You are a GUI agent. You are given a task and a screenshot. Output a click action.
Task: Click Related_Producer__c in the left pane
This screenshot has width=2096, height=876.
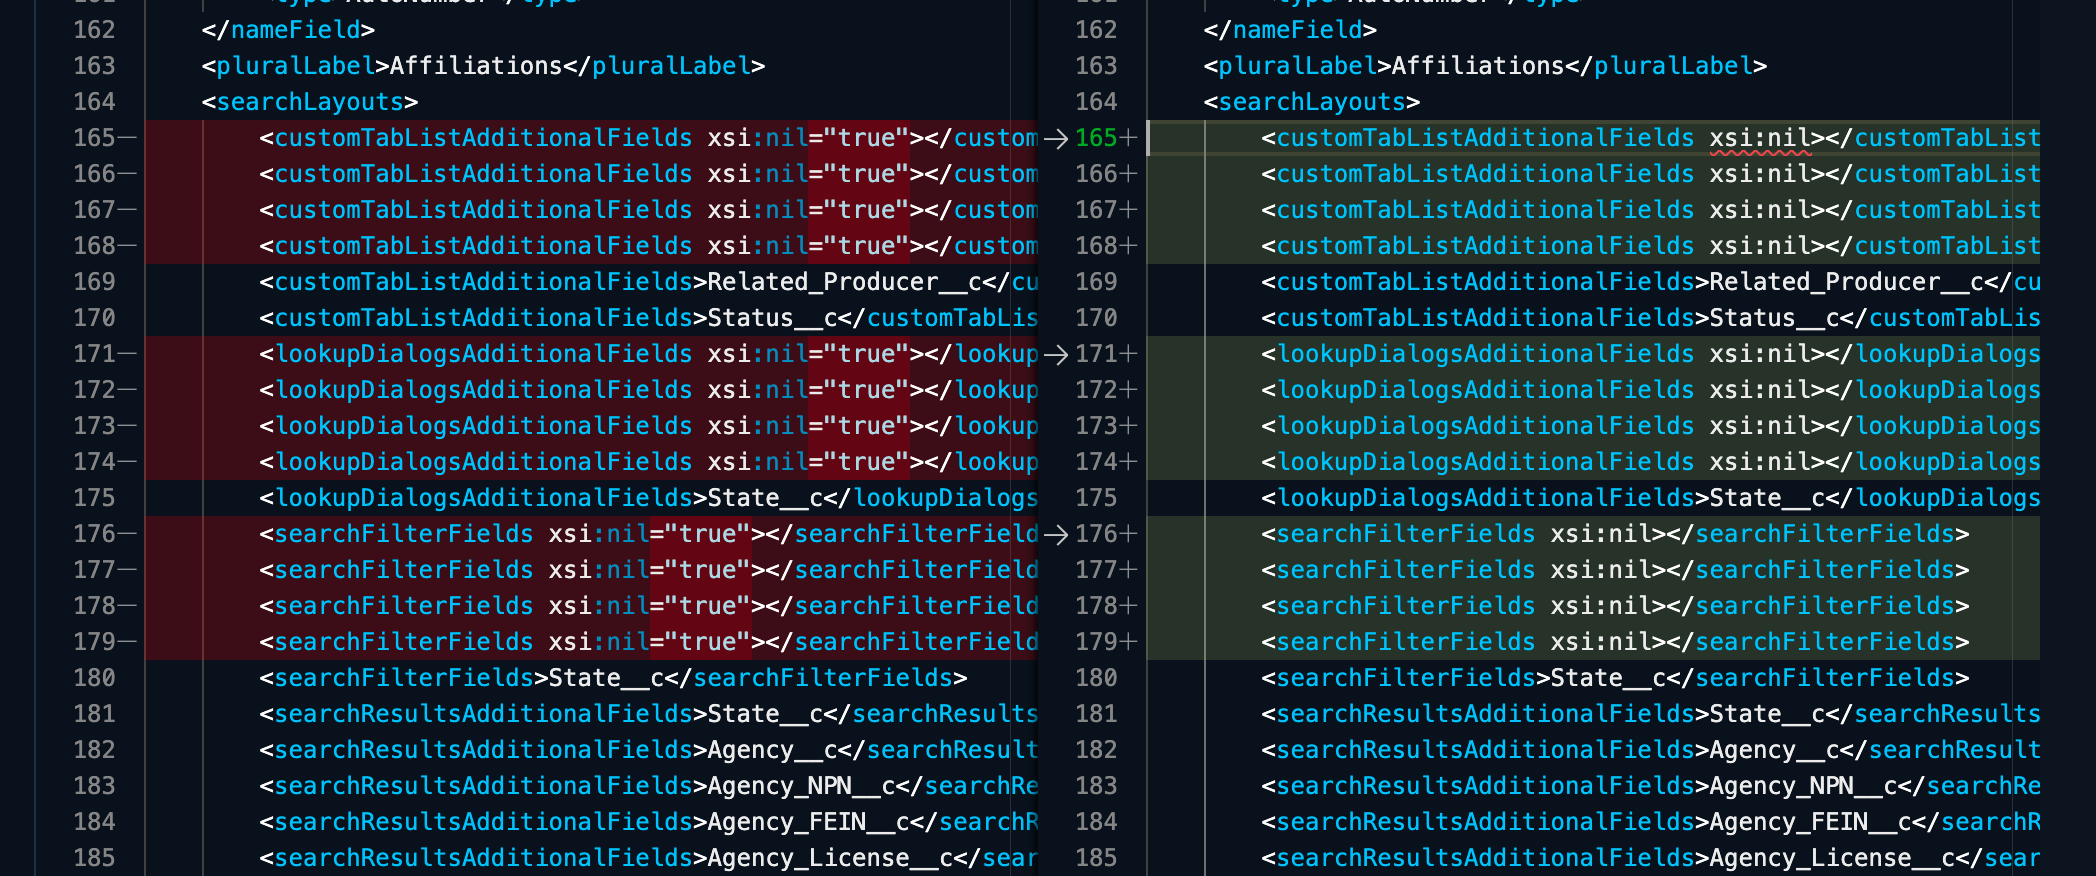coord(845,282)
